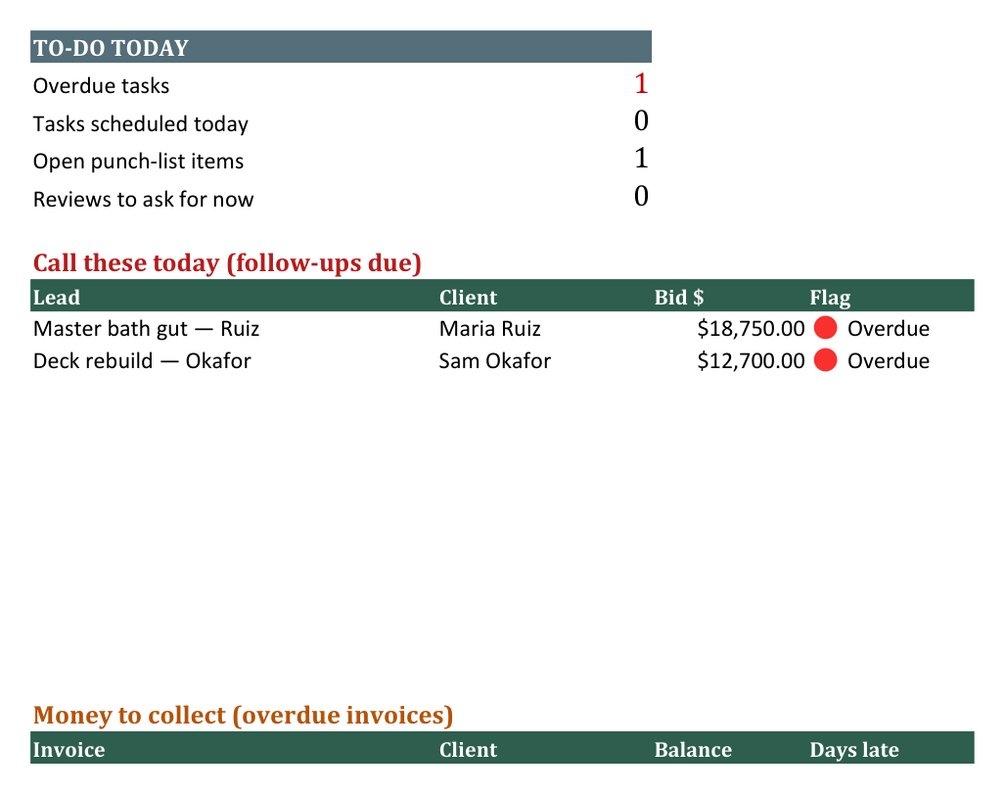
Task: Select the Overdue tasks count value
Action: click(x=641, y=84)
